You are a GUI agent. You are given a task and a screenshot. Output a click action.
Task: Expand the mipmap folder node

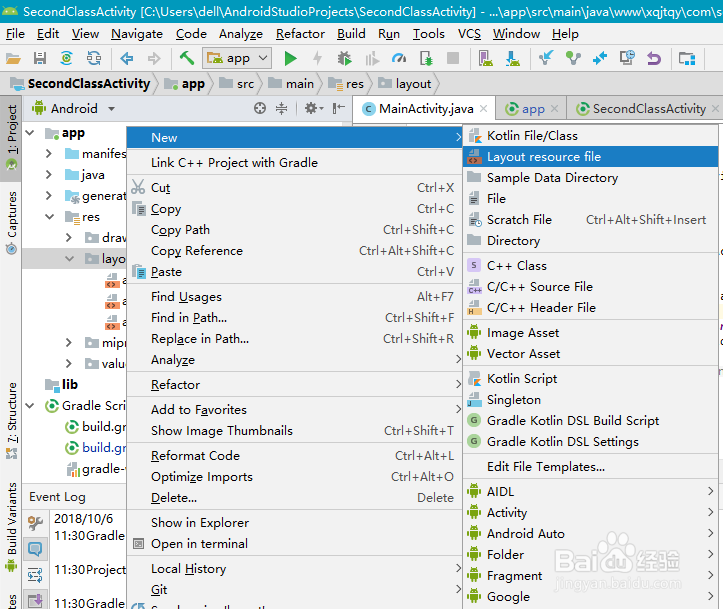[69, 343]
